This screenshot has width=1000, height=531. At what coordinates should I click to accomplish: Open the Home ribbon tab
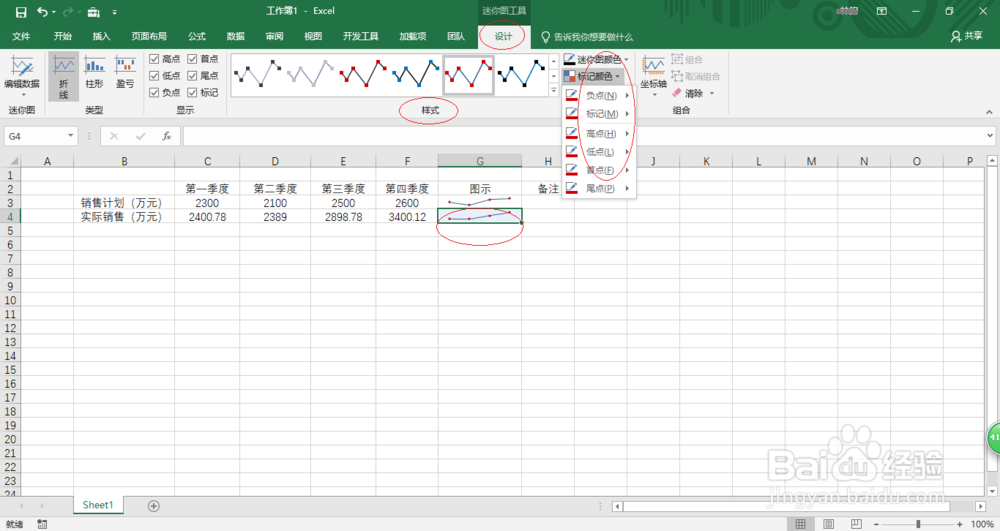[x=62, y=36]
